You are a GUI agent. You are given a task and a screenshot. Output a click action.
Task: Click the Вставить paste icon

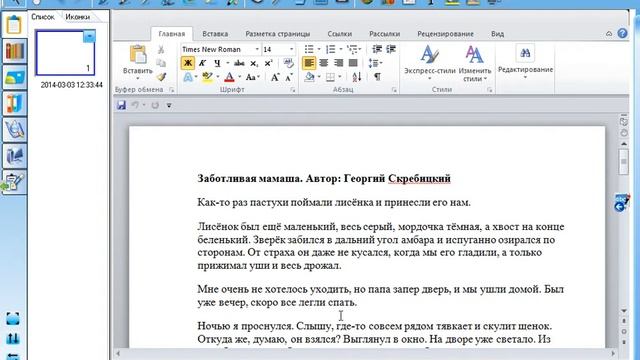click(x=138, y=55)
